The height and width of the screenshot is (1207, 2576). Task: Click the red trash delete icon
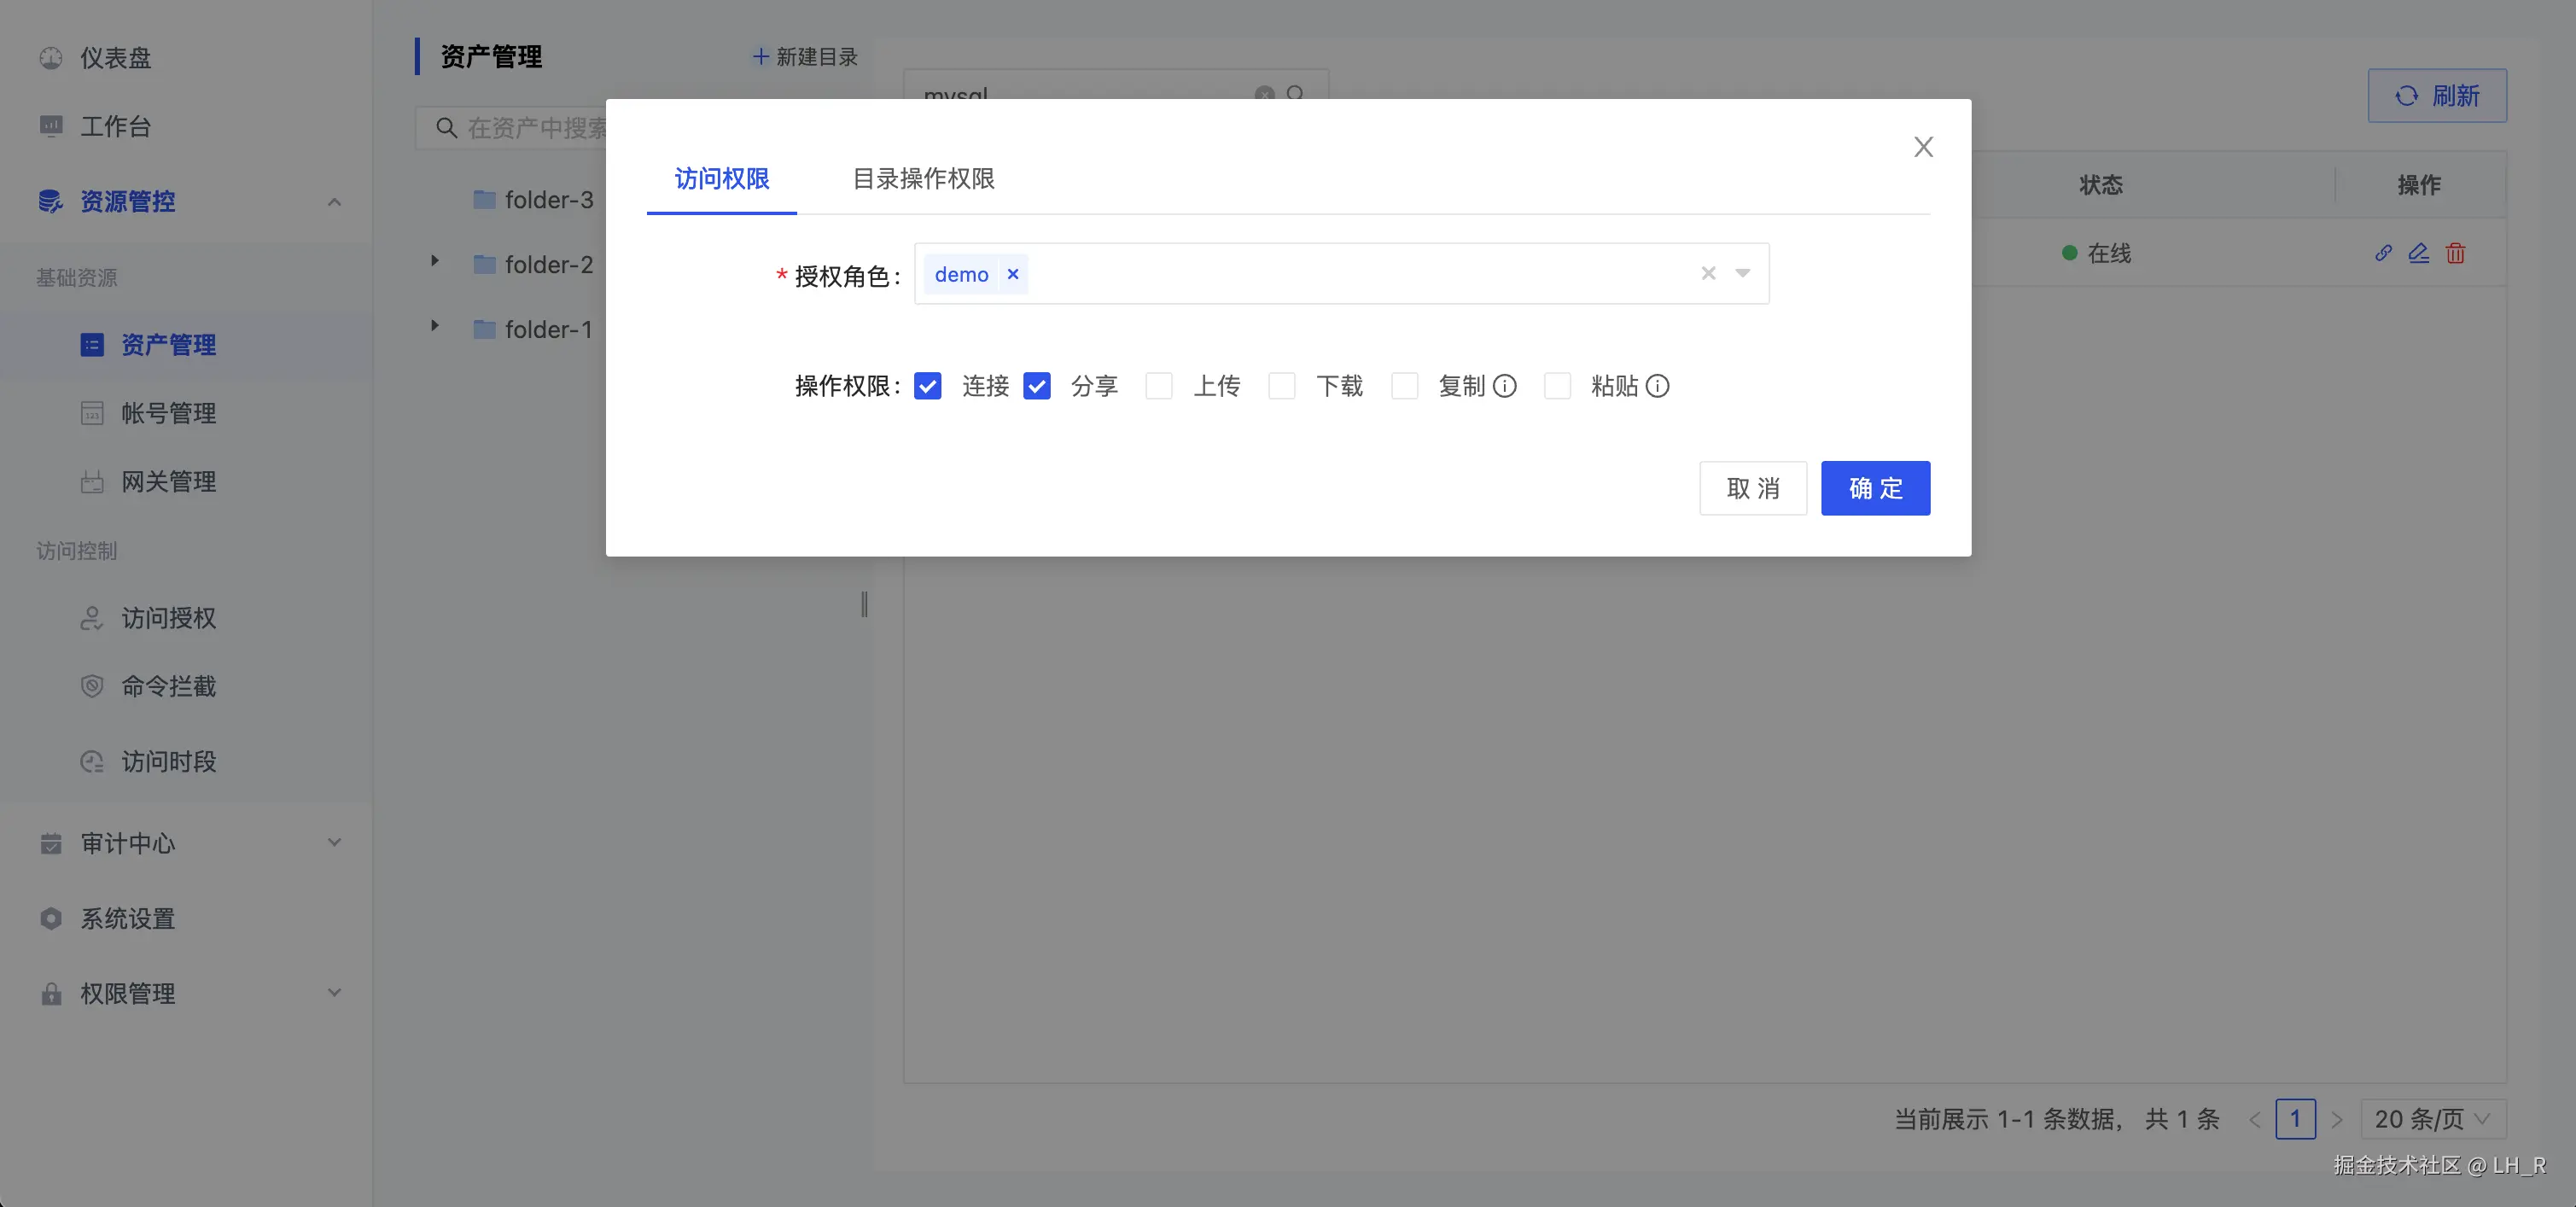pos(2455,253)
